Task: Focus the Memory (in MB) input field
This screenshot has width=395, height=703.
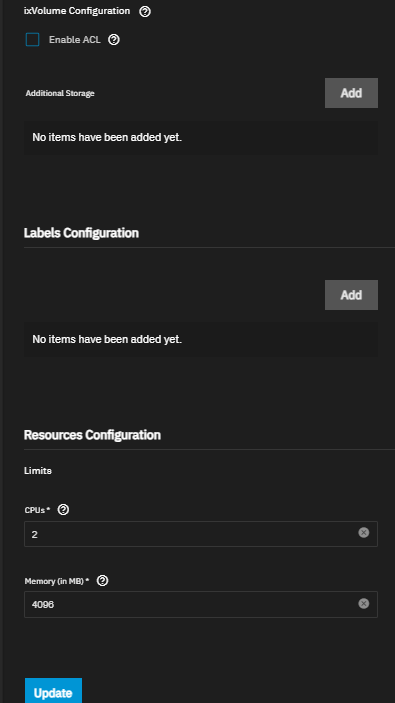Action: pyautogui.click(x=201, y=604)
